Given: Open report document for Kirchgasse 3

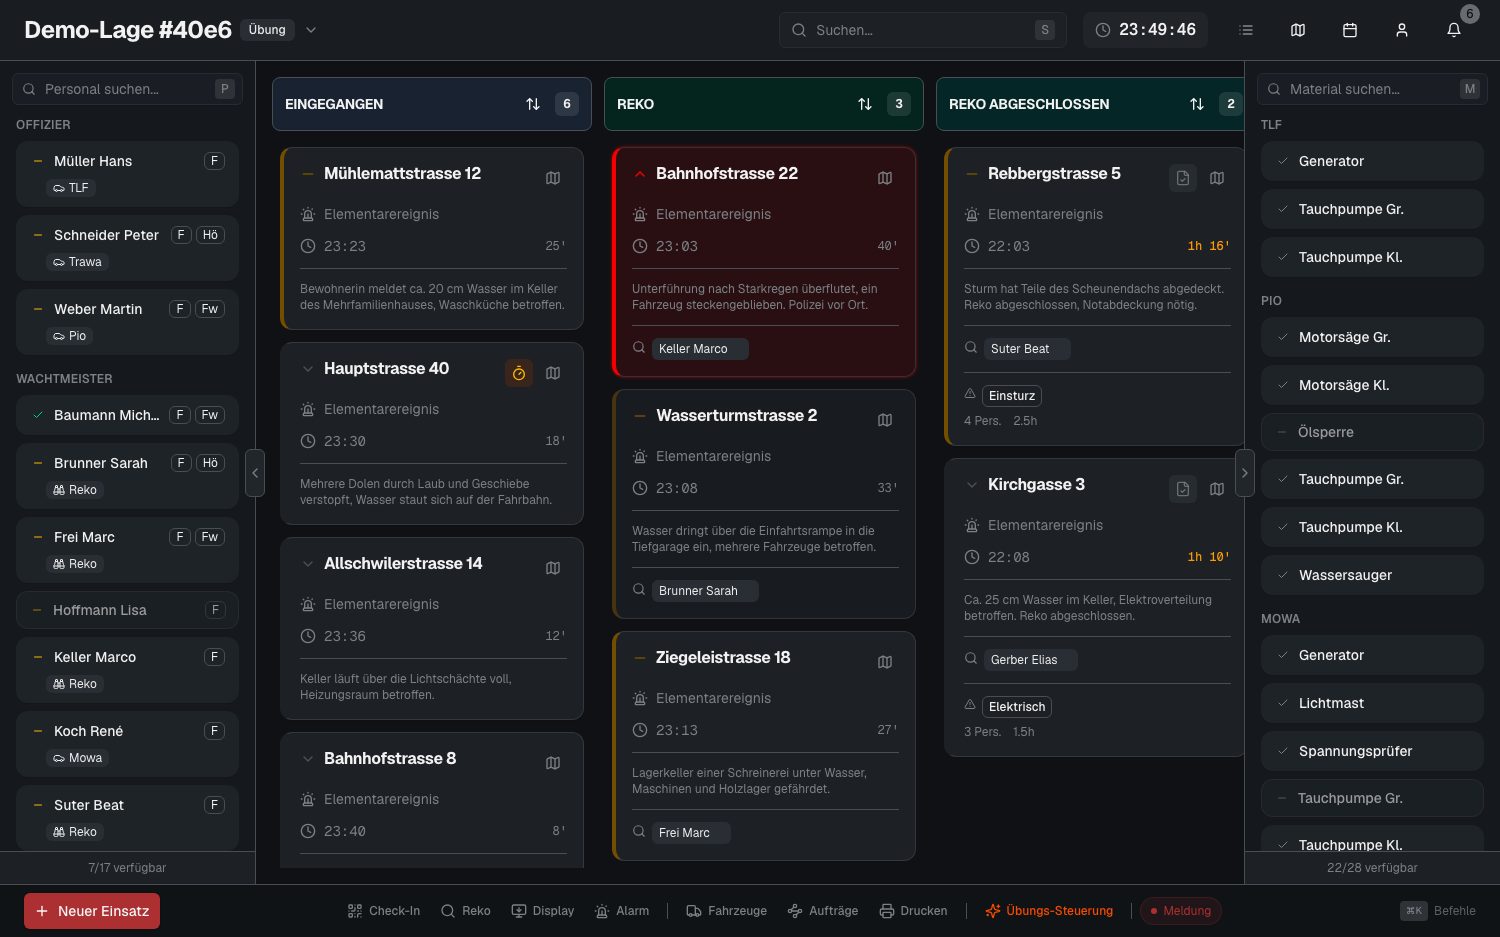Looking at the screenshot, I should (1183, 489).
